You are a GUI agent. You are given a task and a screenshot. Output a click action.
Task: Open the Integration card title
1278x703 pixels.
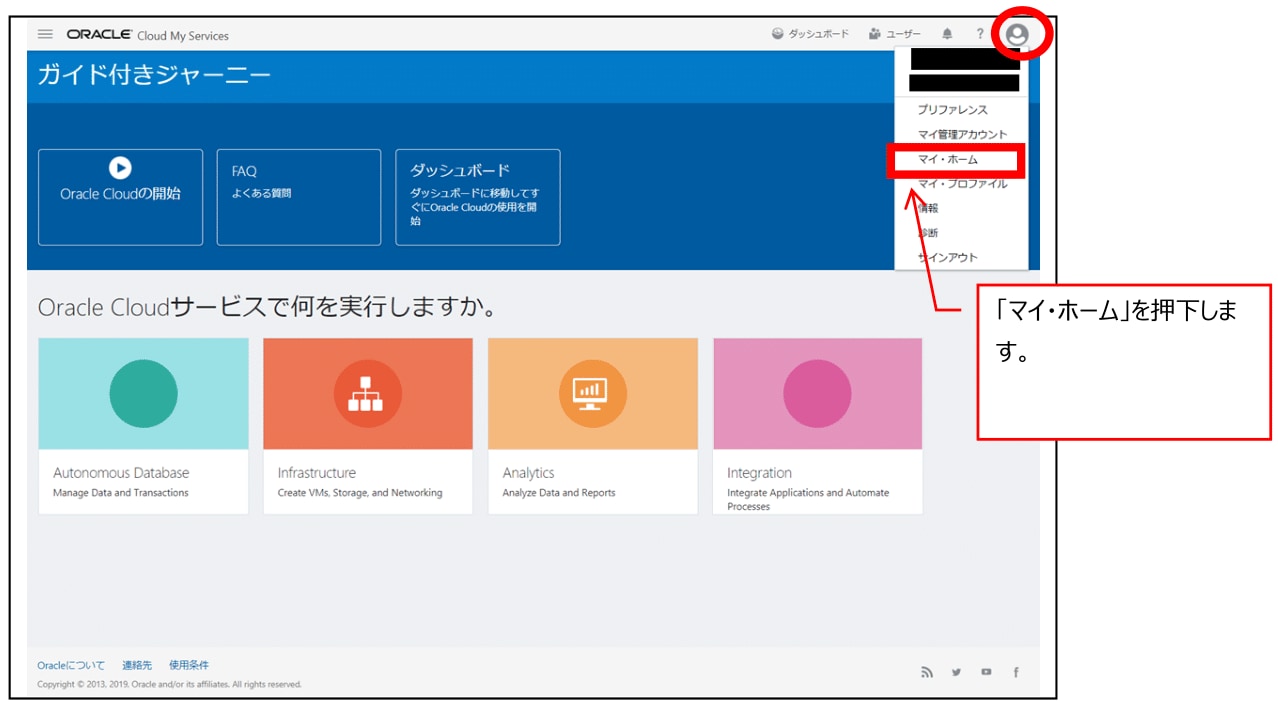point(759,473)
